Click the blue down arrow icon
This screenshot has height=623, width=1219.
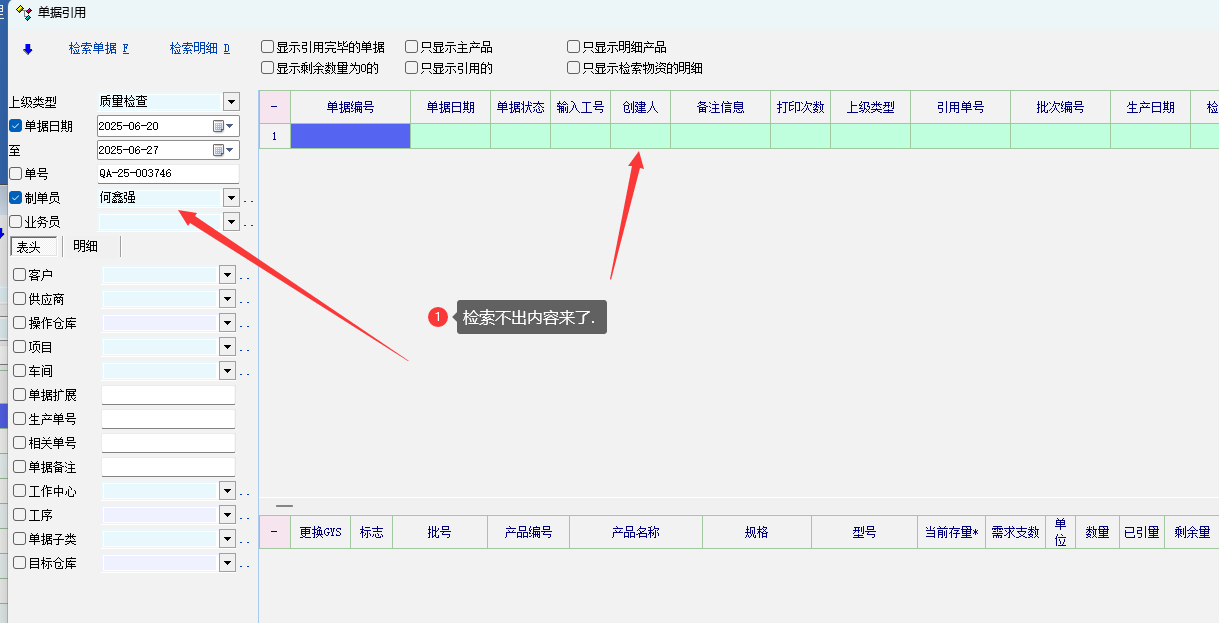(27, 49)
